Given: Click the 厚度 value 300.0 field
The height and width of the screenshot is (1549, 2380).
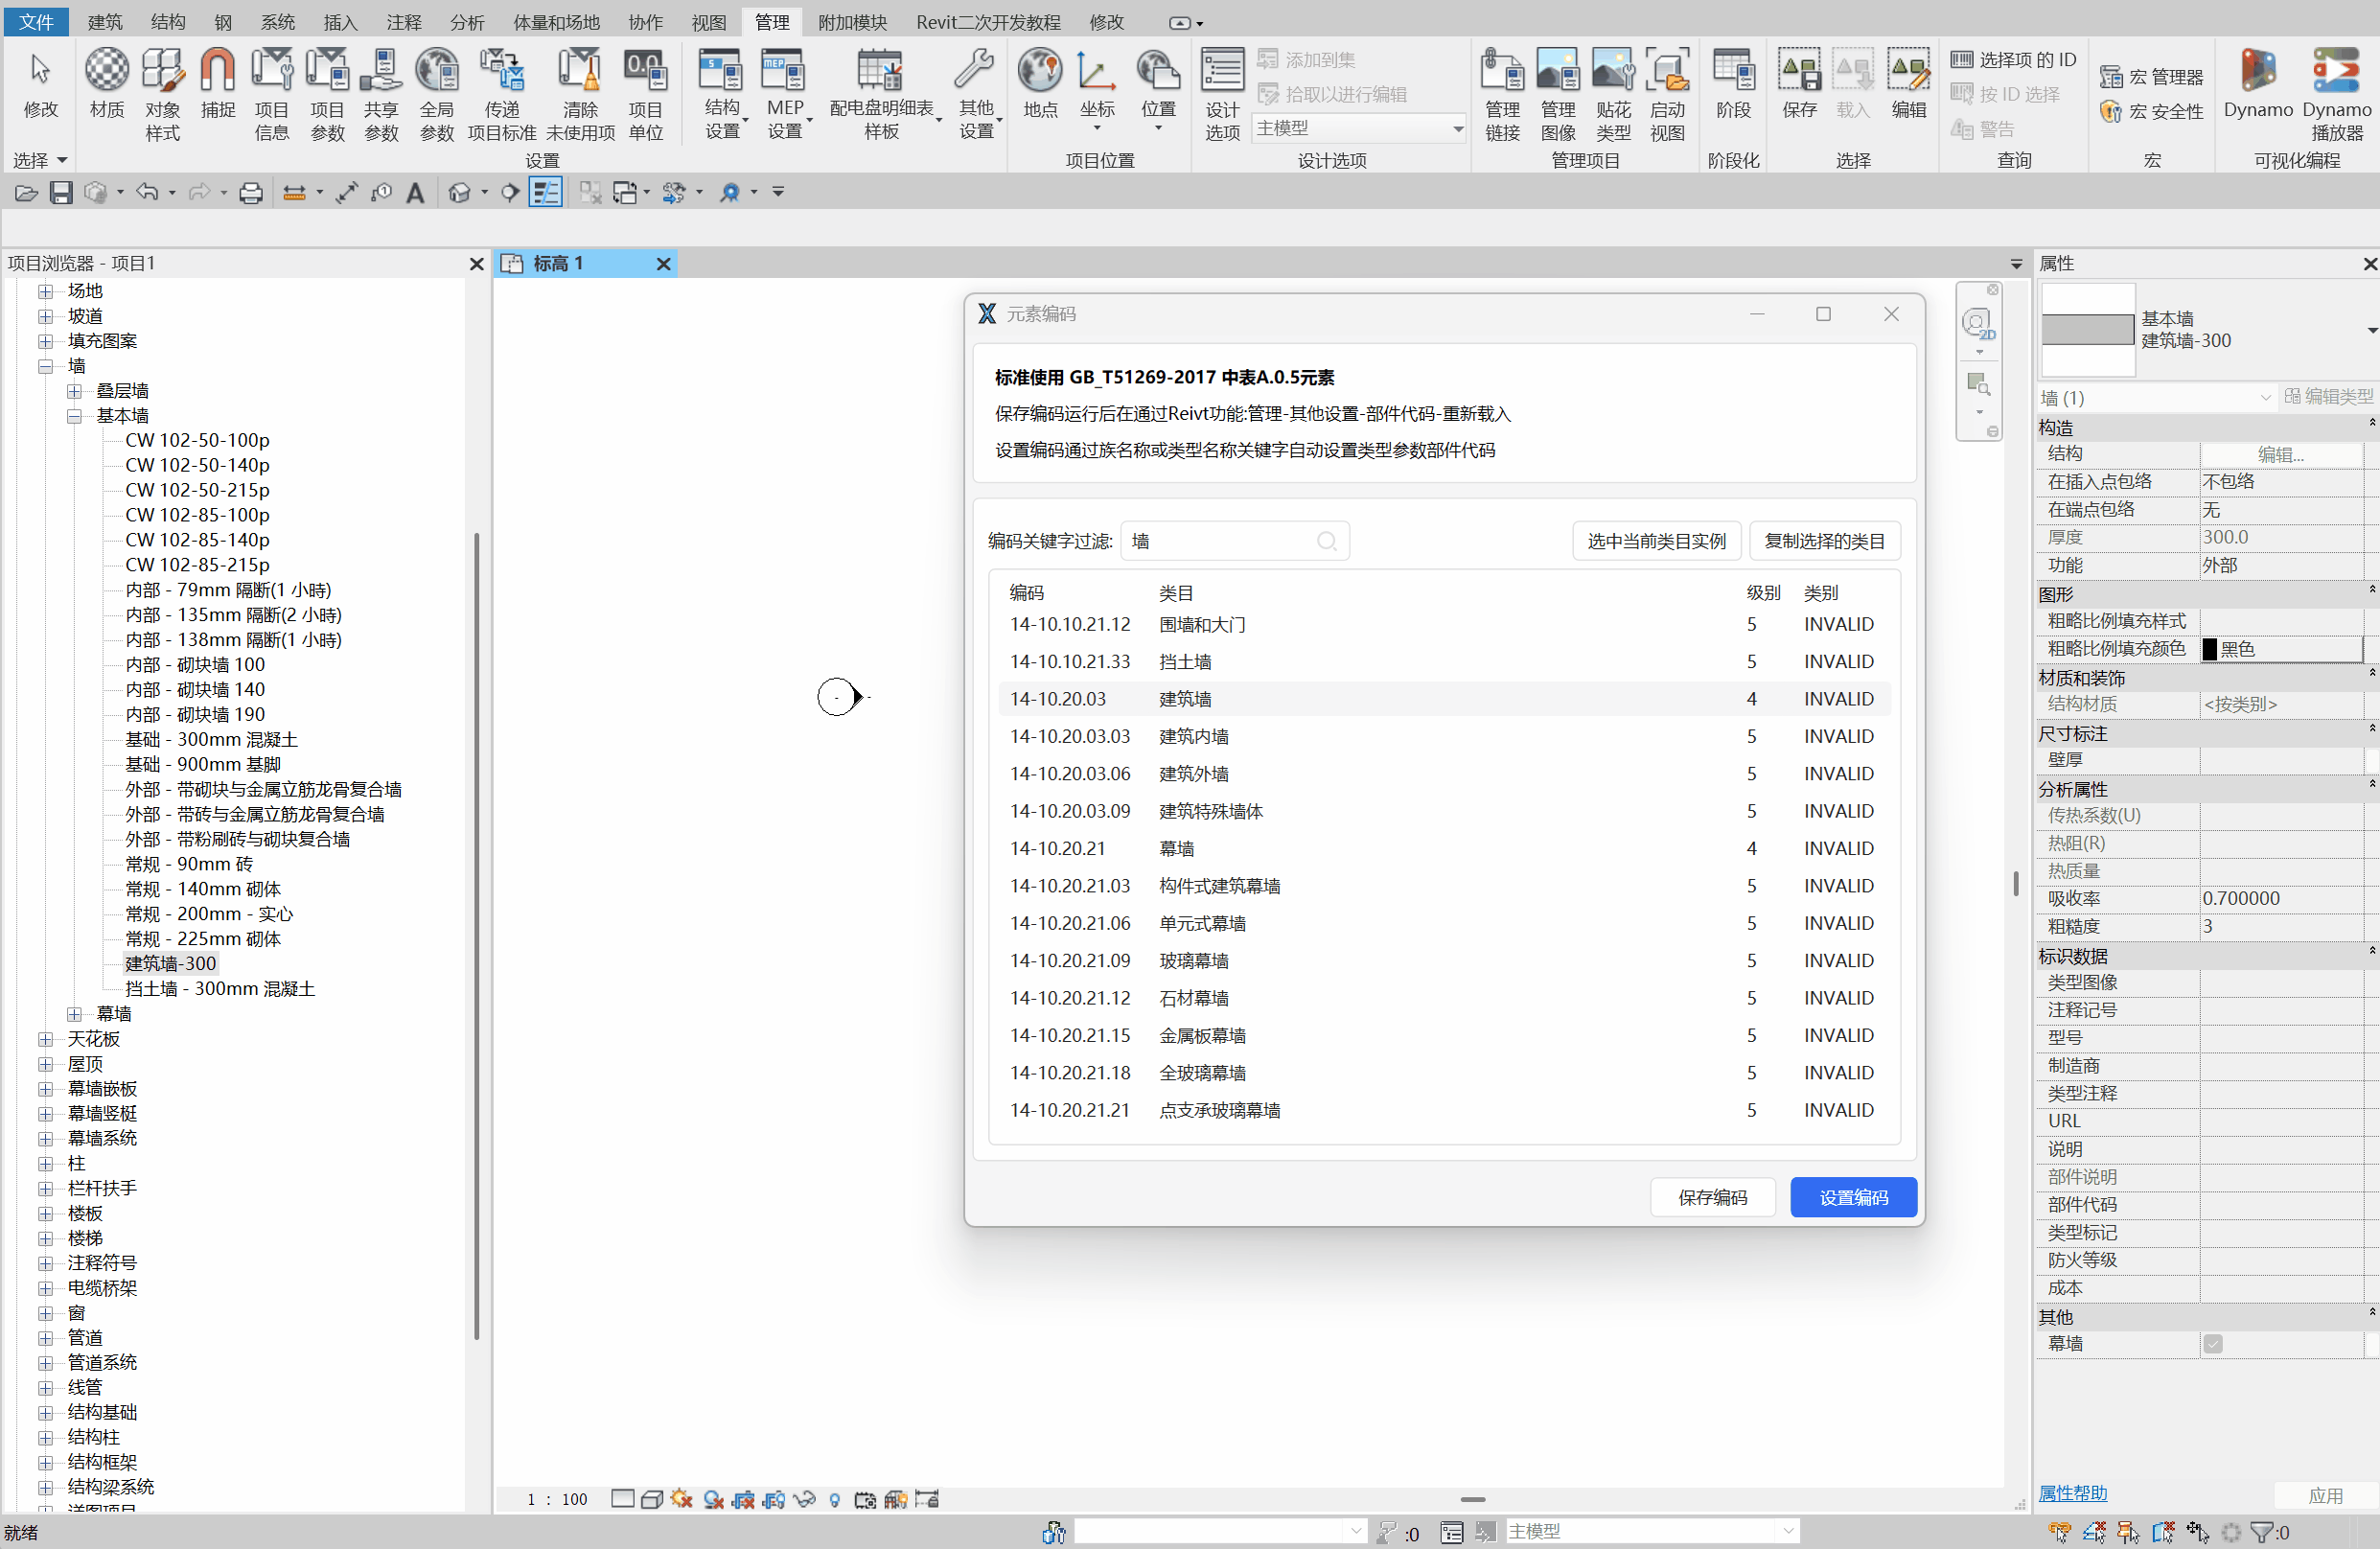Looking at the screenshot, I should coord(2281,537).
